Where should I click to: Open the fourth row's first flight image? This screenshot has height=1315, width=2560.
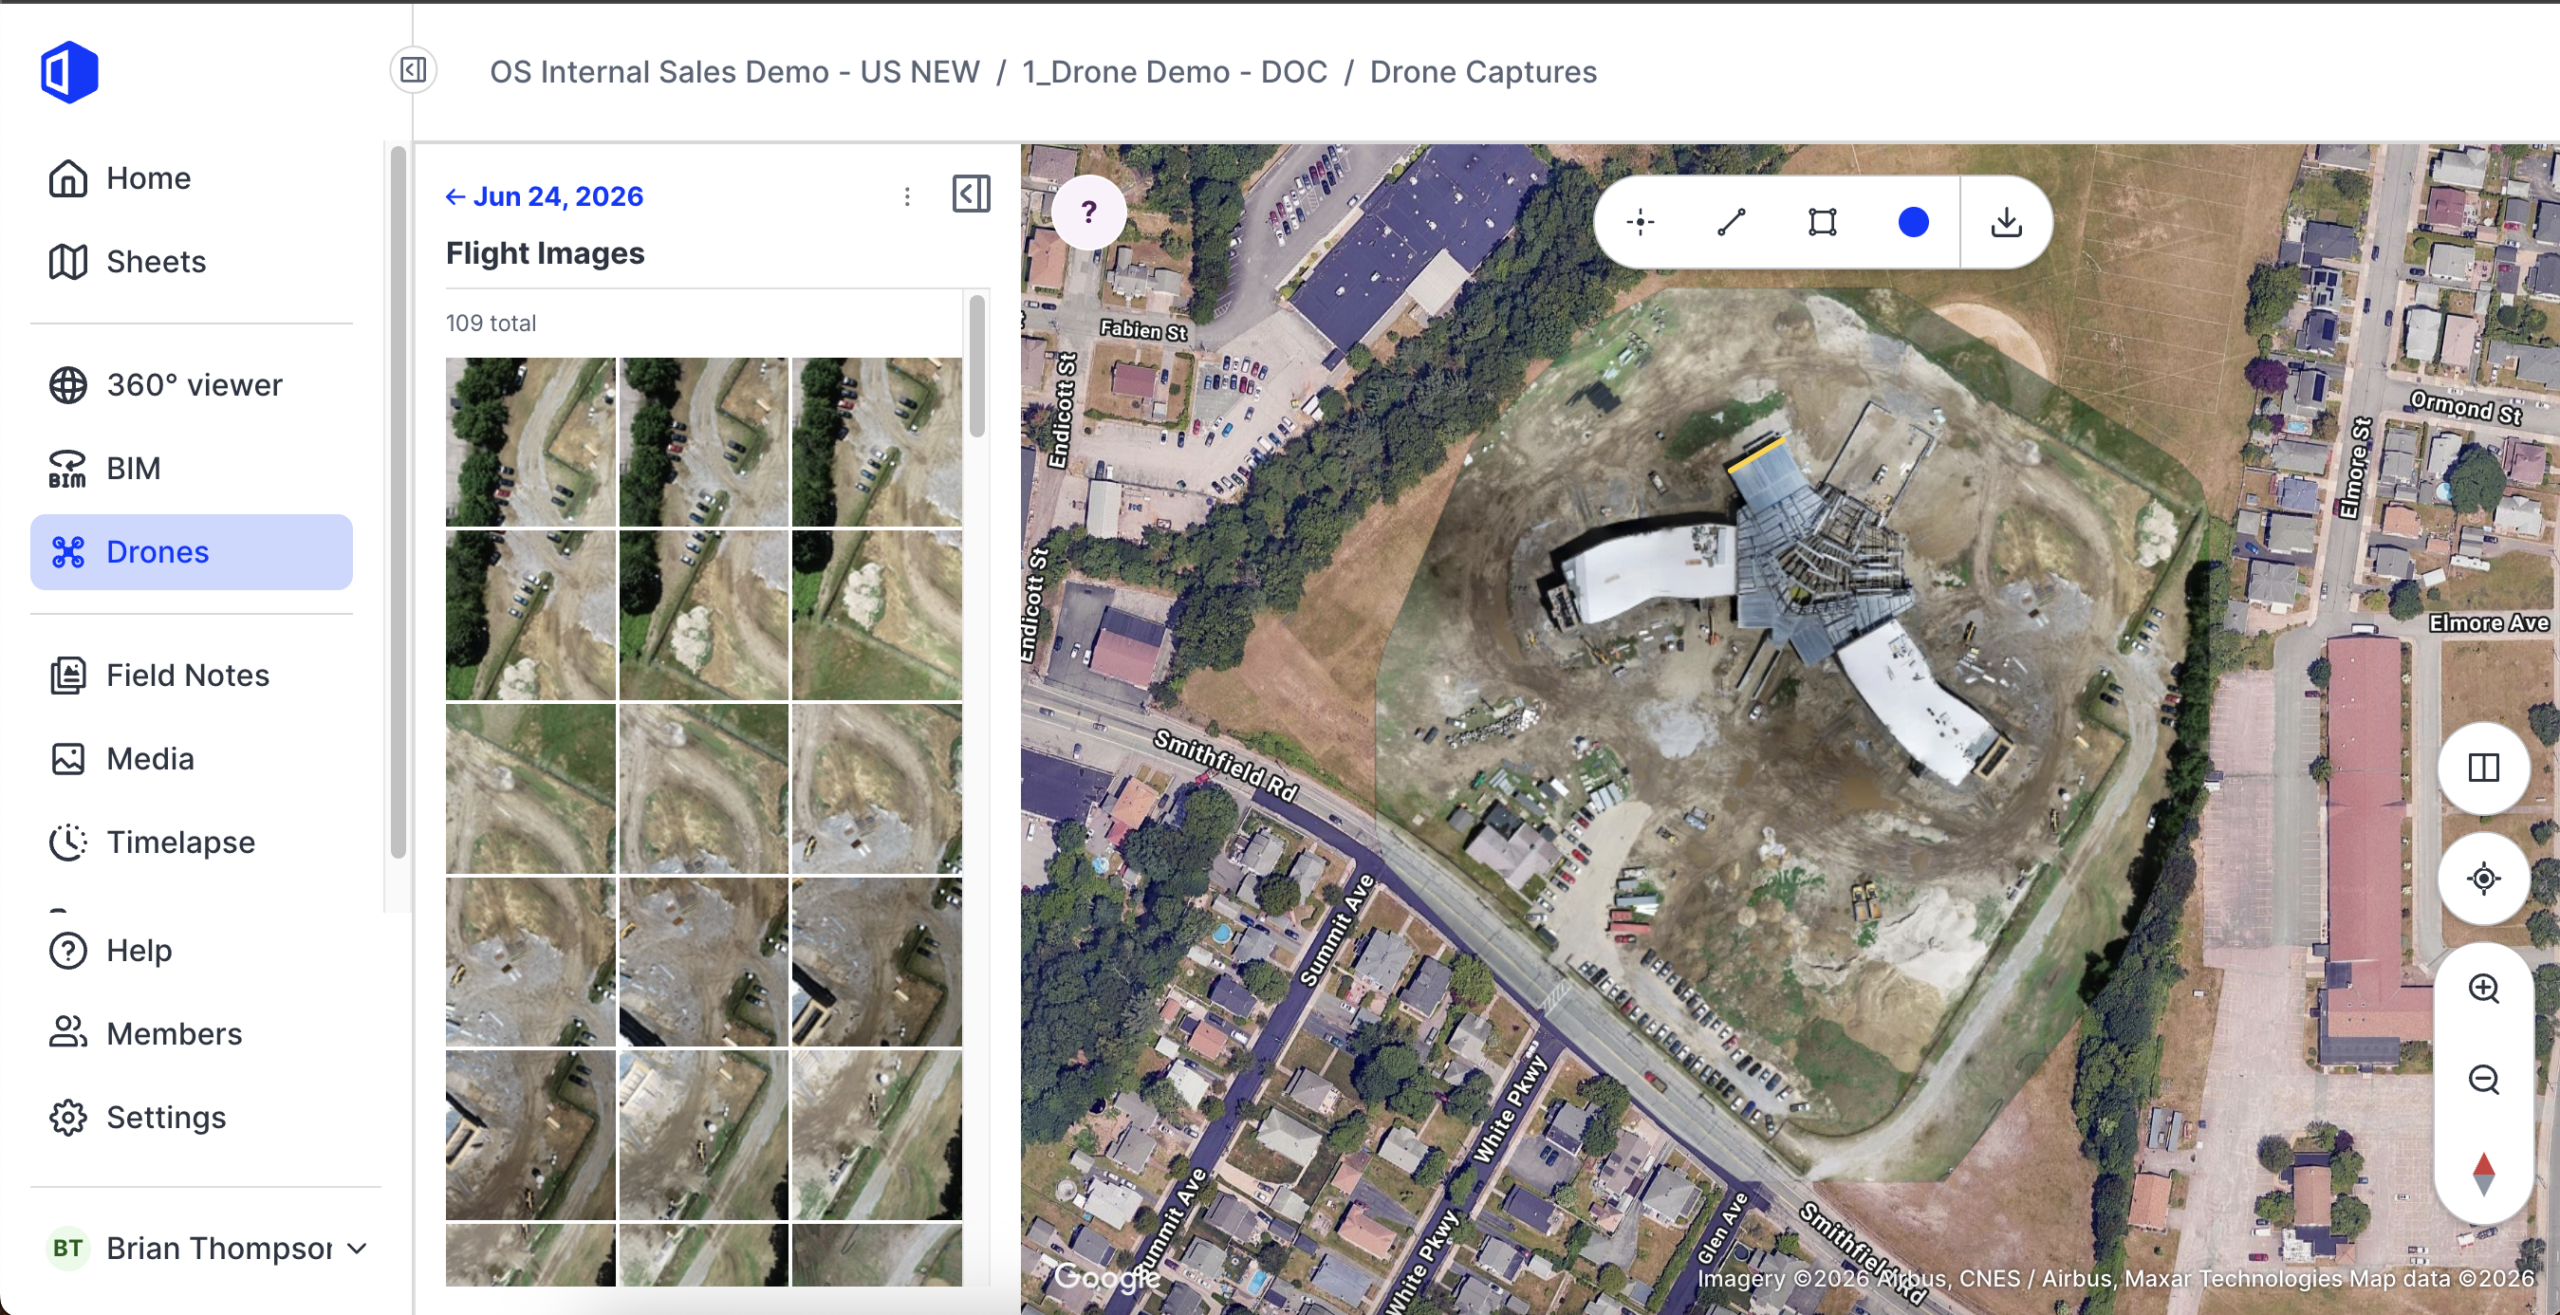[530, 962]
